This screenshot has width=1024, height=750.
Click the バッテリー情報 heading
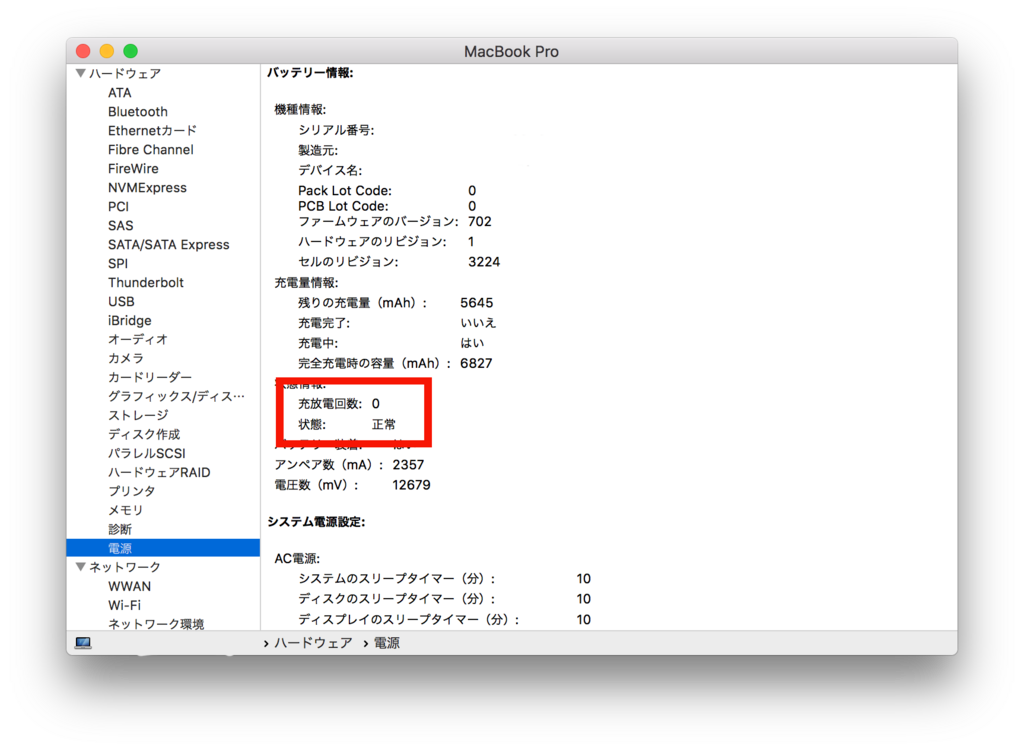(310, 73)
